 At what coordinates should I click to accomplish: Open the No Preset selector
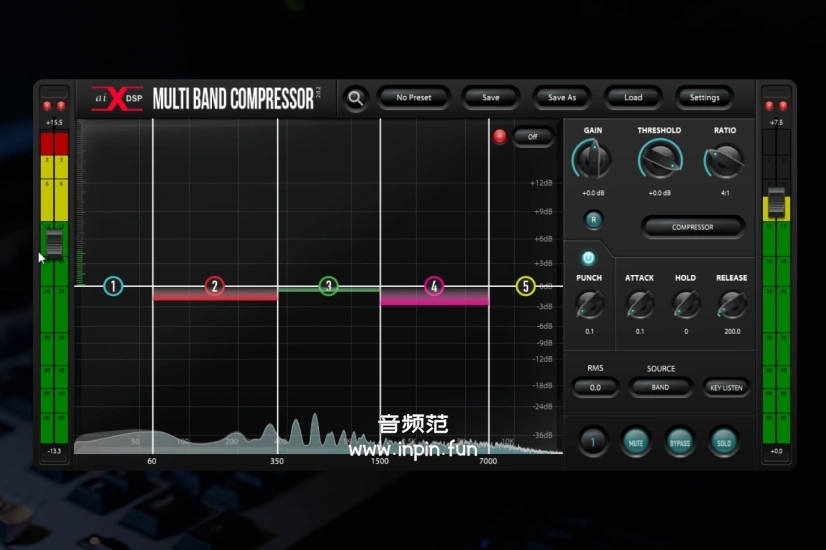(x=414, y=97)
